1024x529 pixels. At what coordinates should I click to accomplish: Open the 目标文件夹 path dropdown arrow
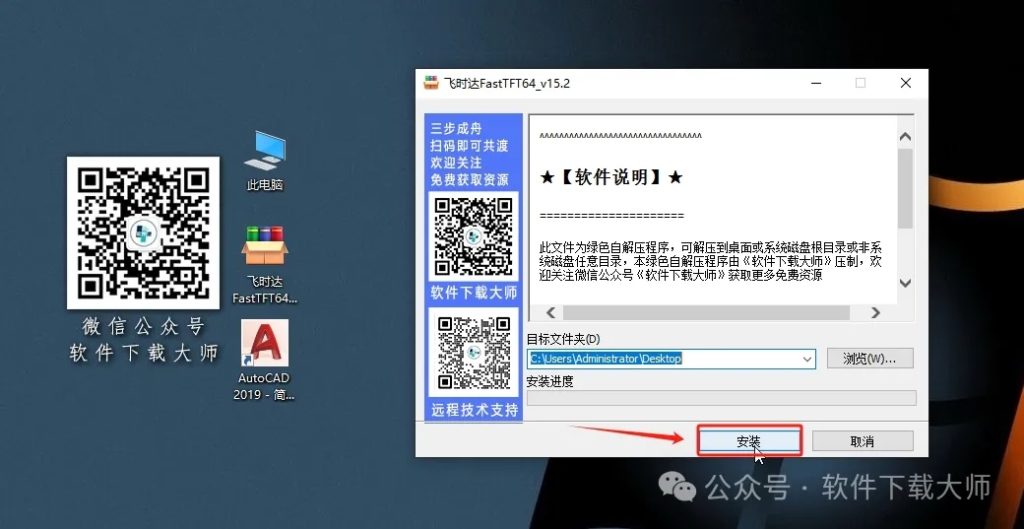[x=807, y=359]
